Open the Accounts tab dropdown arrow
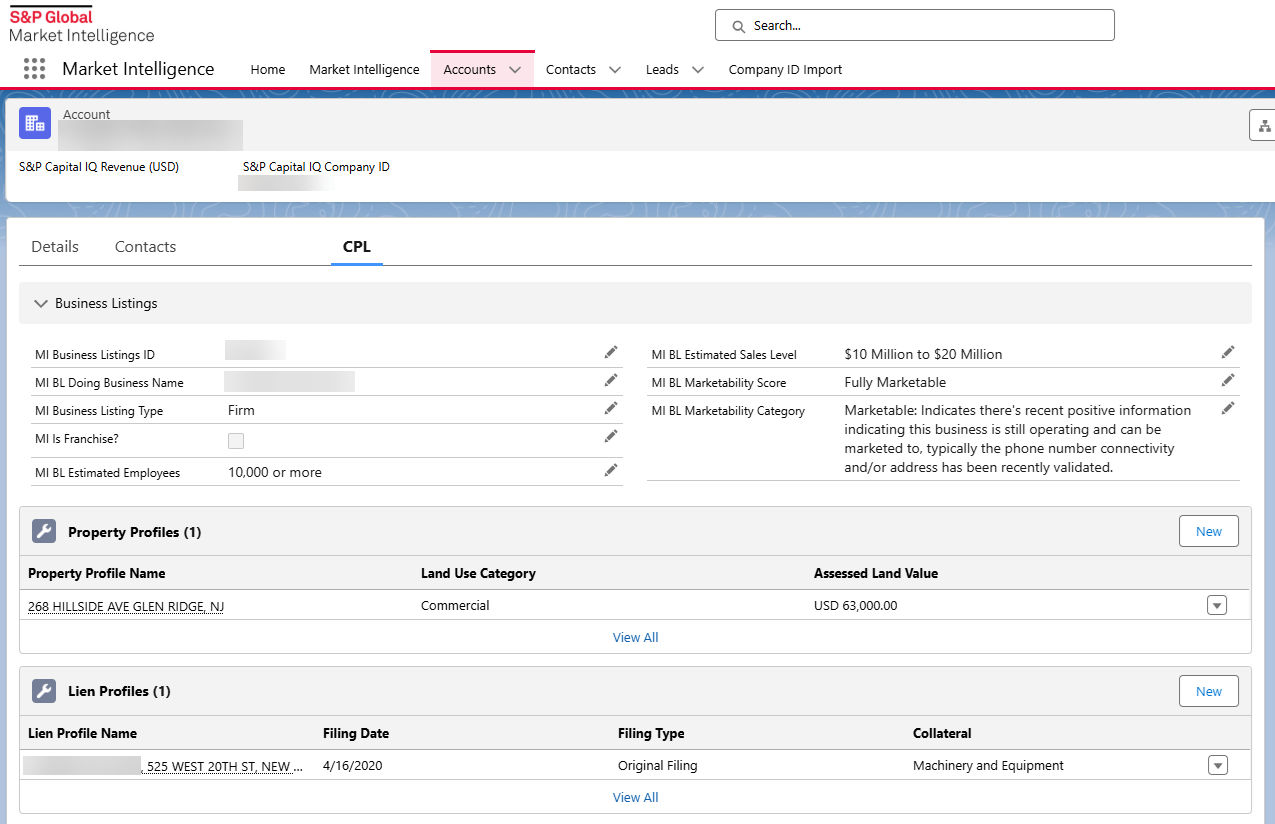Screen dimensions: 1275x824 pos(515,70)
